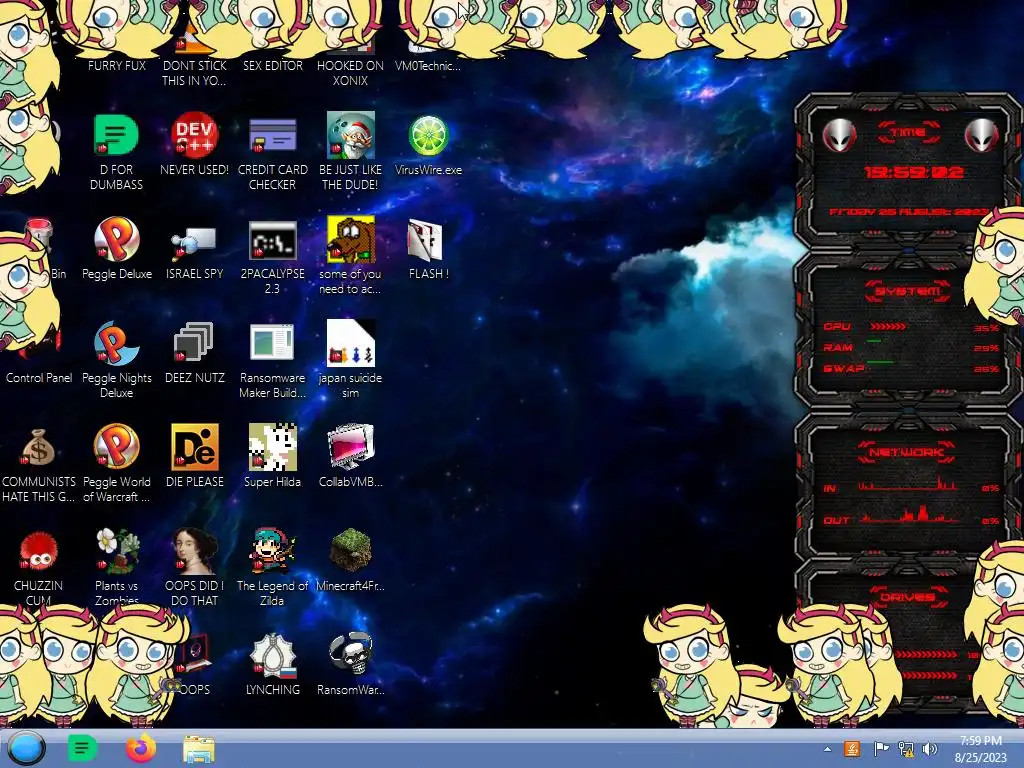Click the NETWORK widget header
Screen dimensions: 1024x768
(908, 451)
